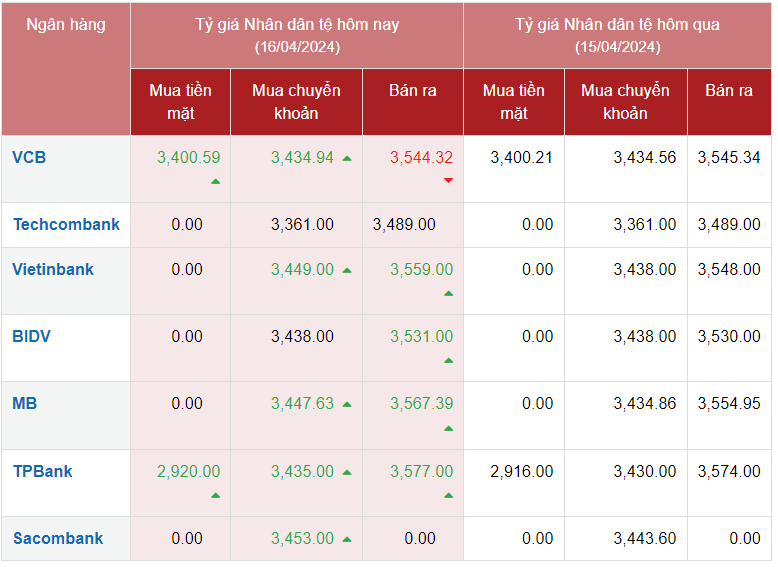Click the up arrow beside Vietinbank 3,449.00
778x567 pixels.
[x=347, y=270]
